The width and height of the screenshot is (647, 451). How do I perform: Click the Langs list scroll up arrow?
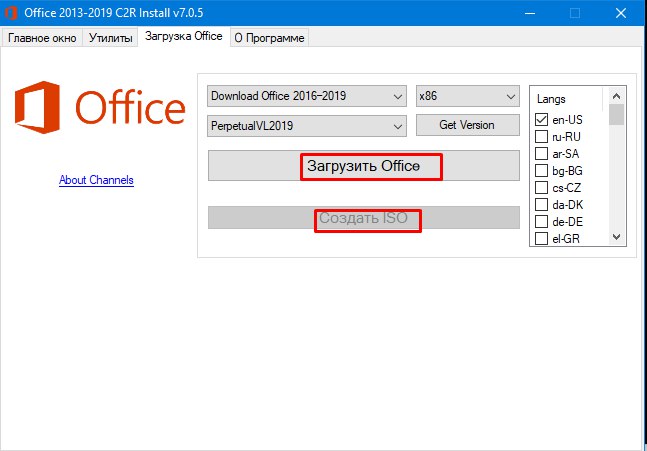616,96
